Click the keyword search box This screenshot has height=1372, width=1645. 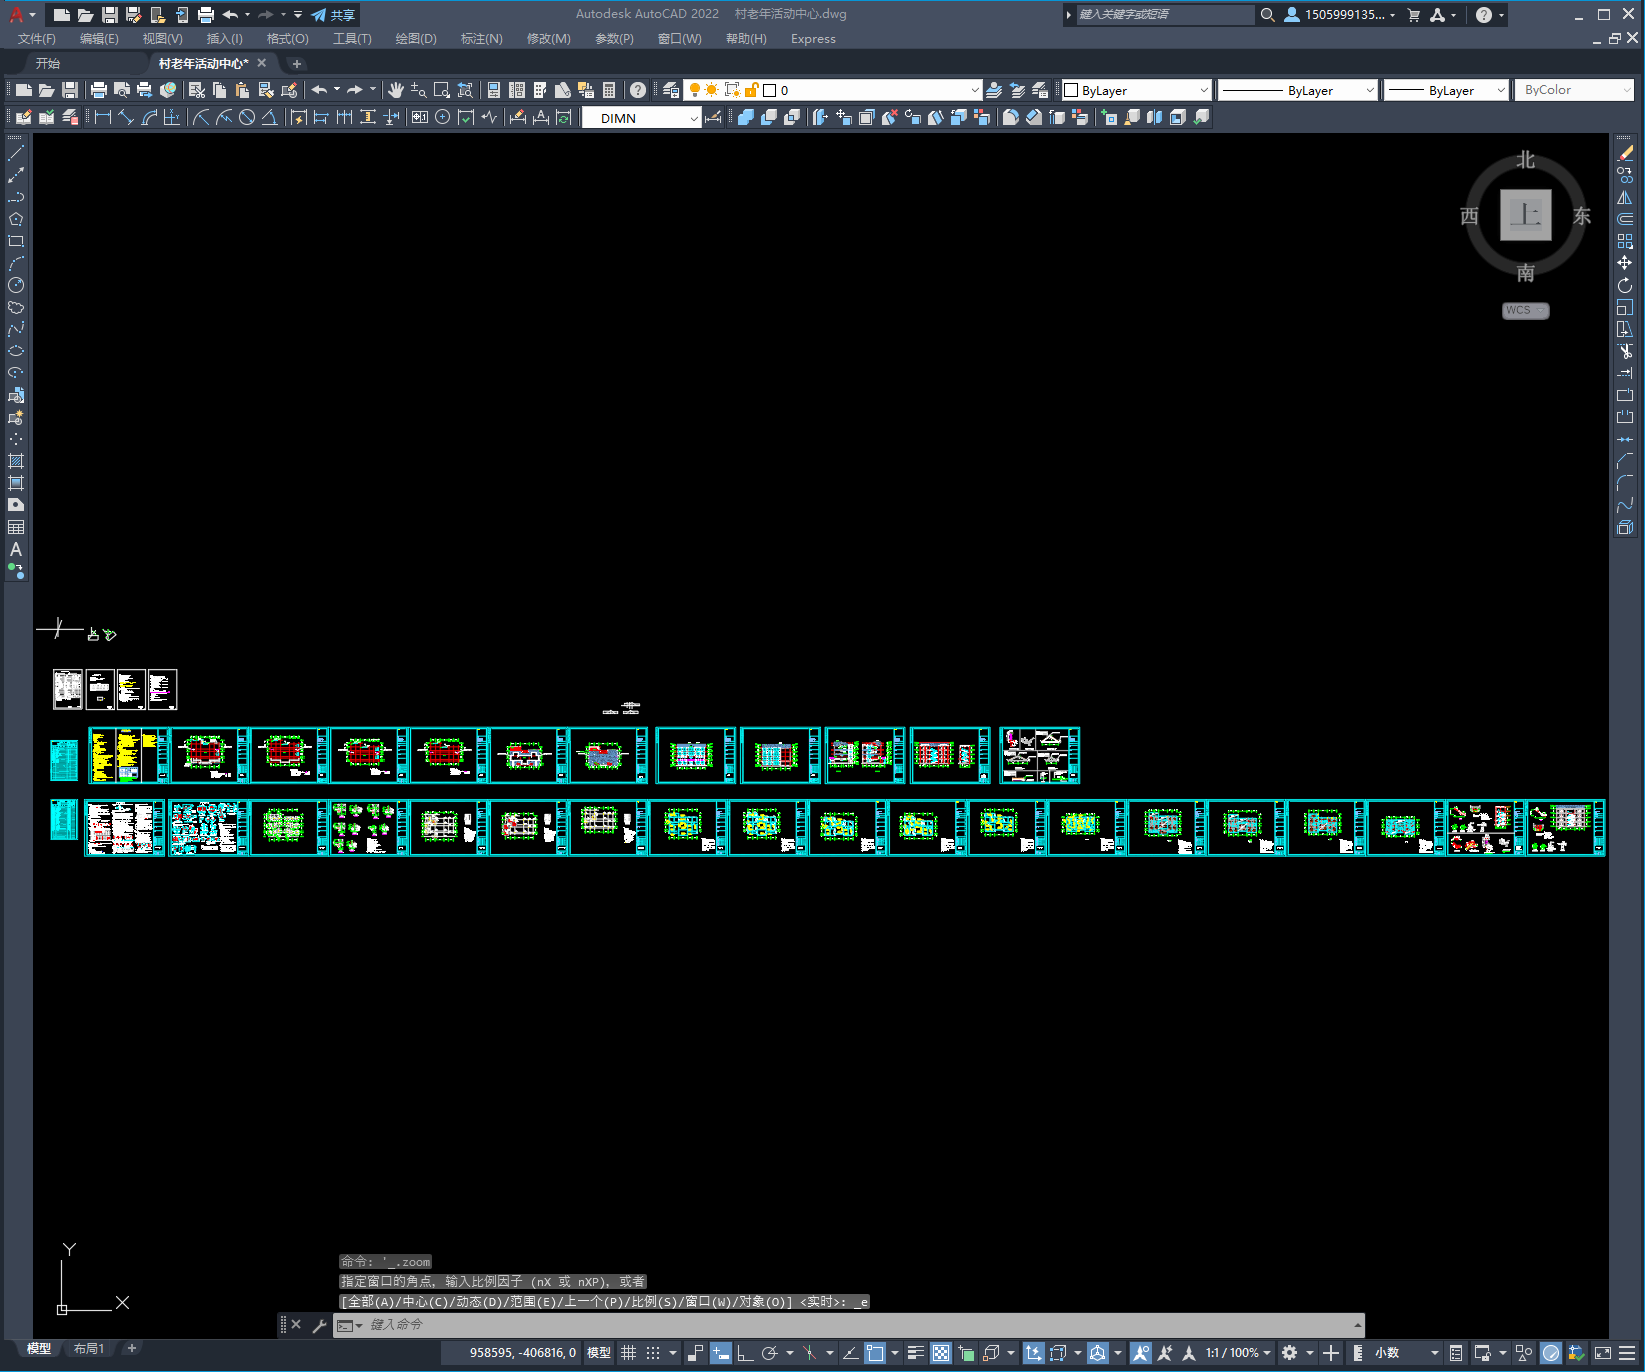(1164, 15)
